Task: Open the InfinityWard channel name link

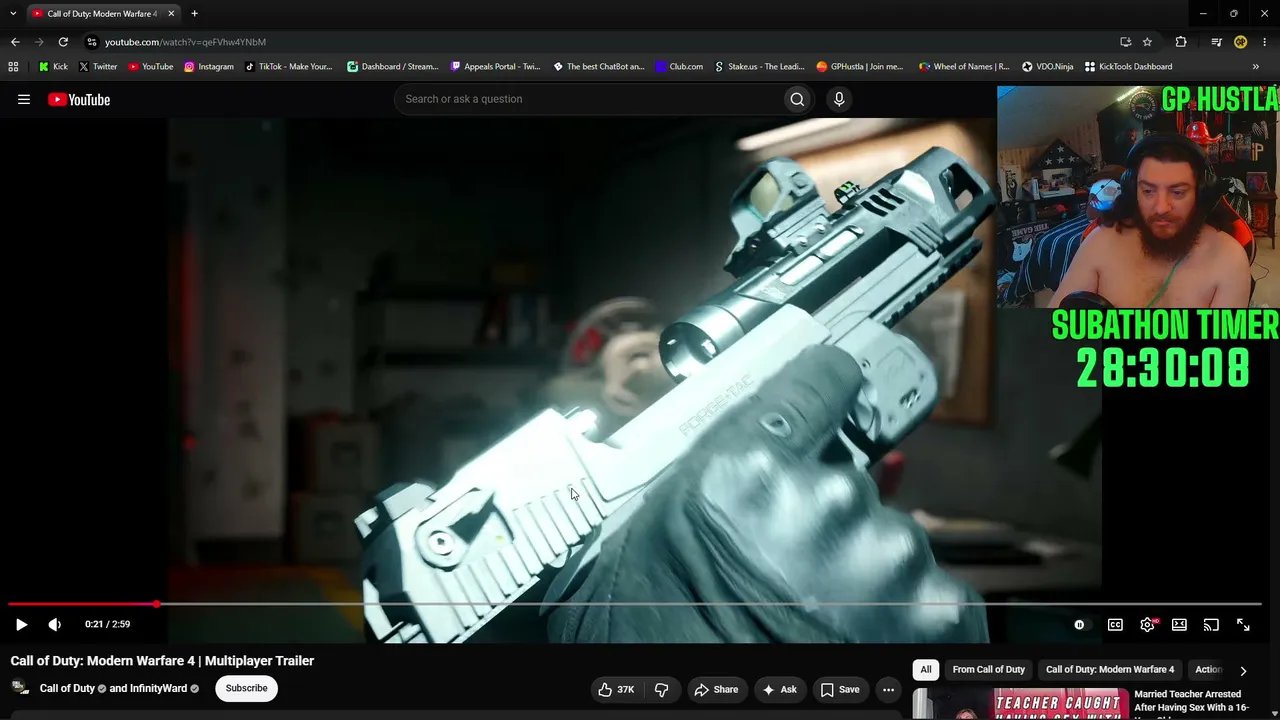Action: click(159, 689)
